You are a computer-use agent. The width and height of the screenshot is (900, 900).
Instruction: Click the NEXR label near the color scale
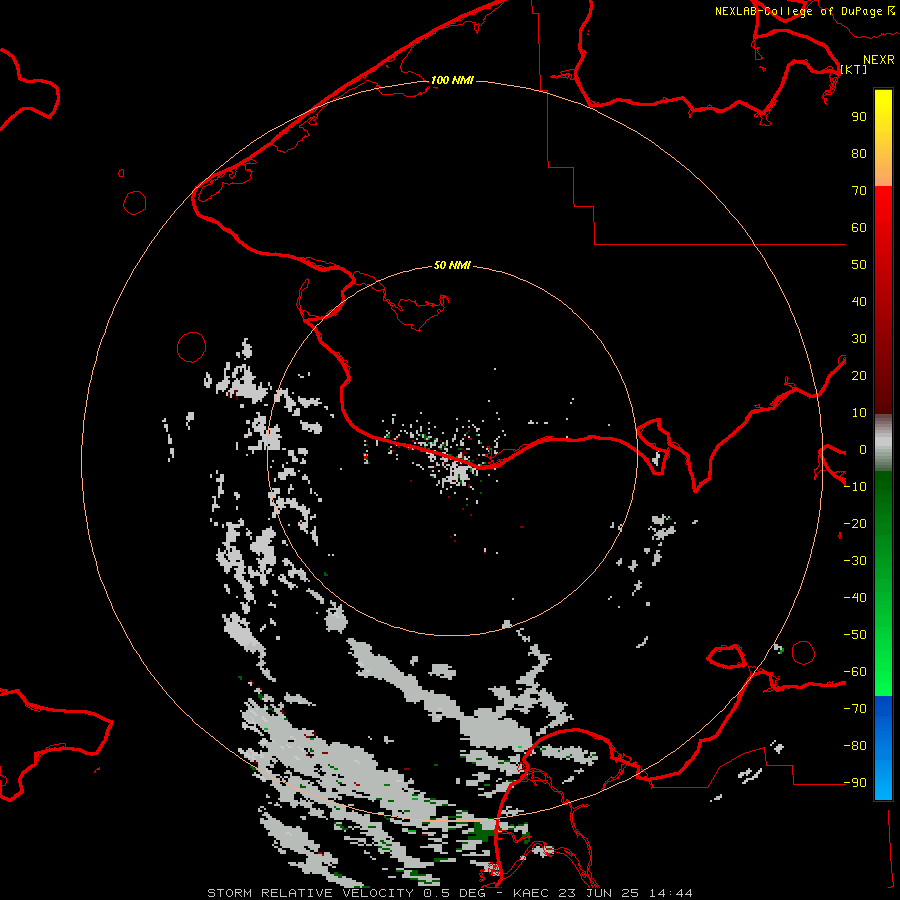(x=878, y=60)
